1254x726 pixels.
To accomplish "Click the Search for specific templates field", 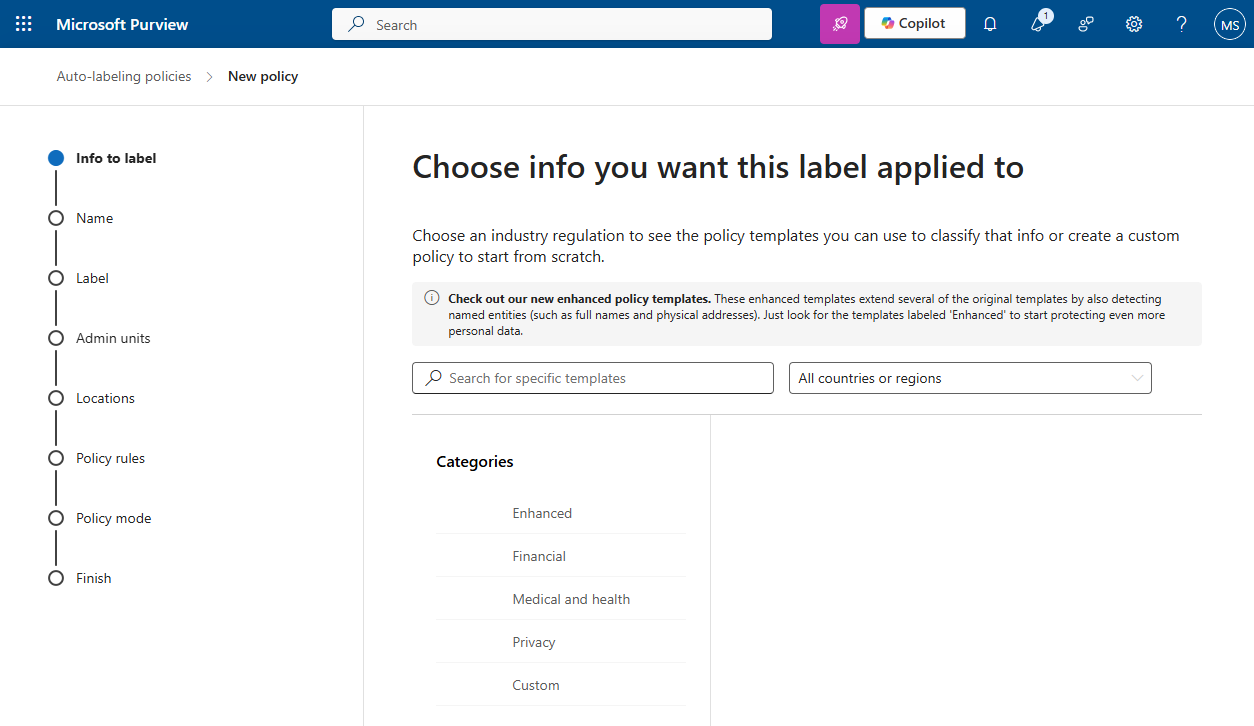I will [x=592, y=378].
